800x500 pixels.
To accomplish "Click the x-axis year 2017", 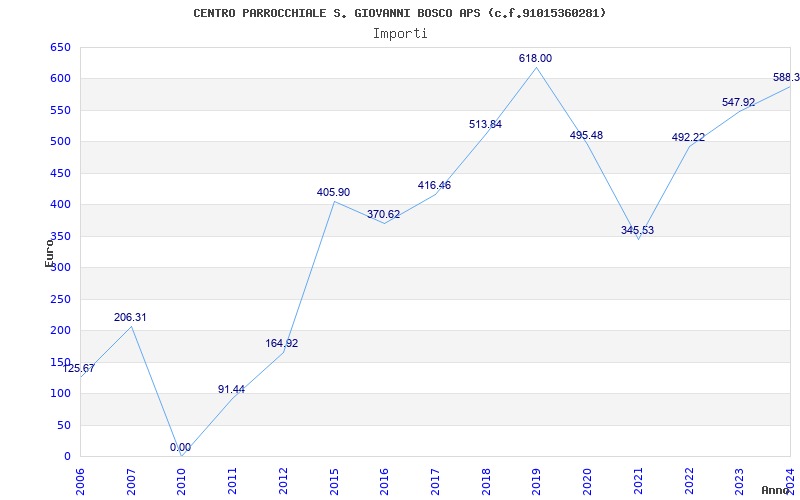I will click(x=435, y=482).
